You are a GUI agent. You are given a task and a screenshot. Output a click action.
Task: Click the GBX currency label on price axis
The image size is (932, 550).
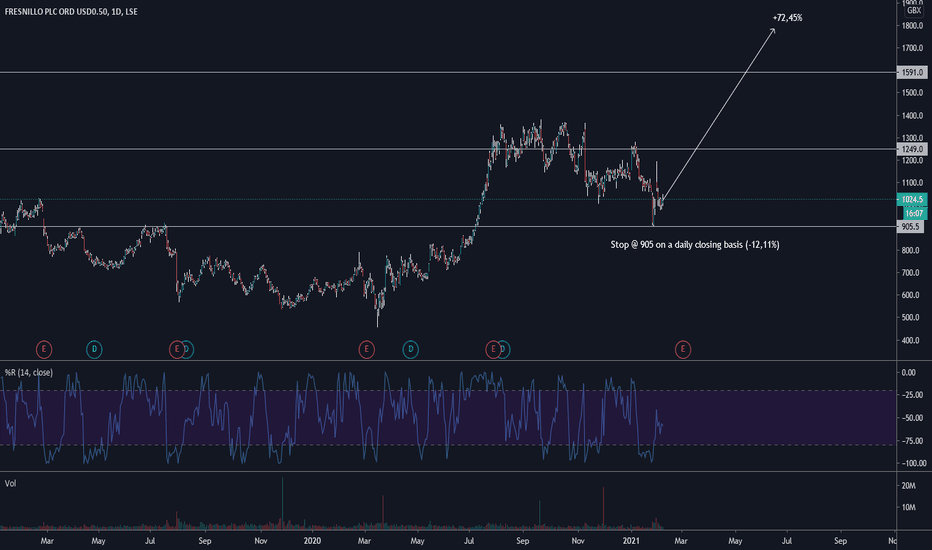pos(914,11)
